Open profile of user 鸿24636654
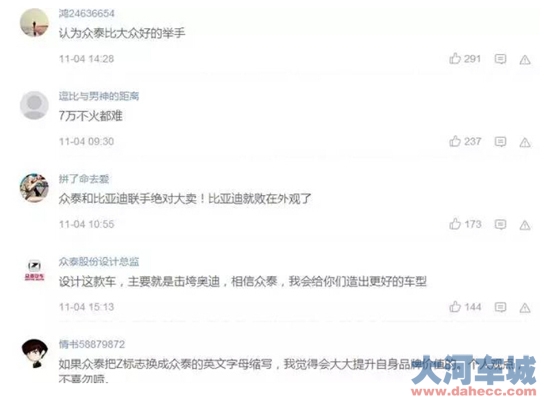Viewport: 550px width, 405px height. point(87,13)
